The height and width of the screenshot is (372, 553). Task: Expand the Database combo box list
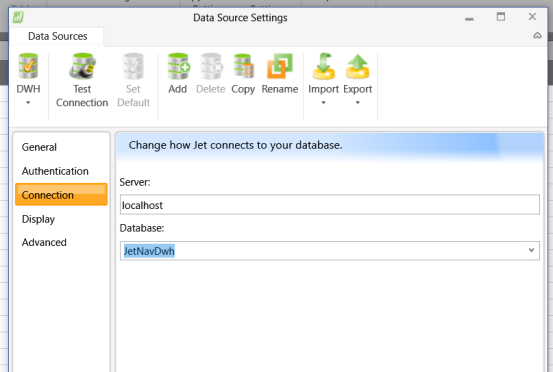531,250
